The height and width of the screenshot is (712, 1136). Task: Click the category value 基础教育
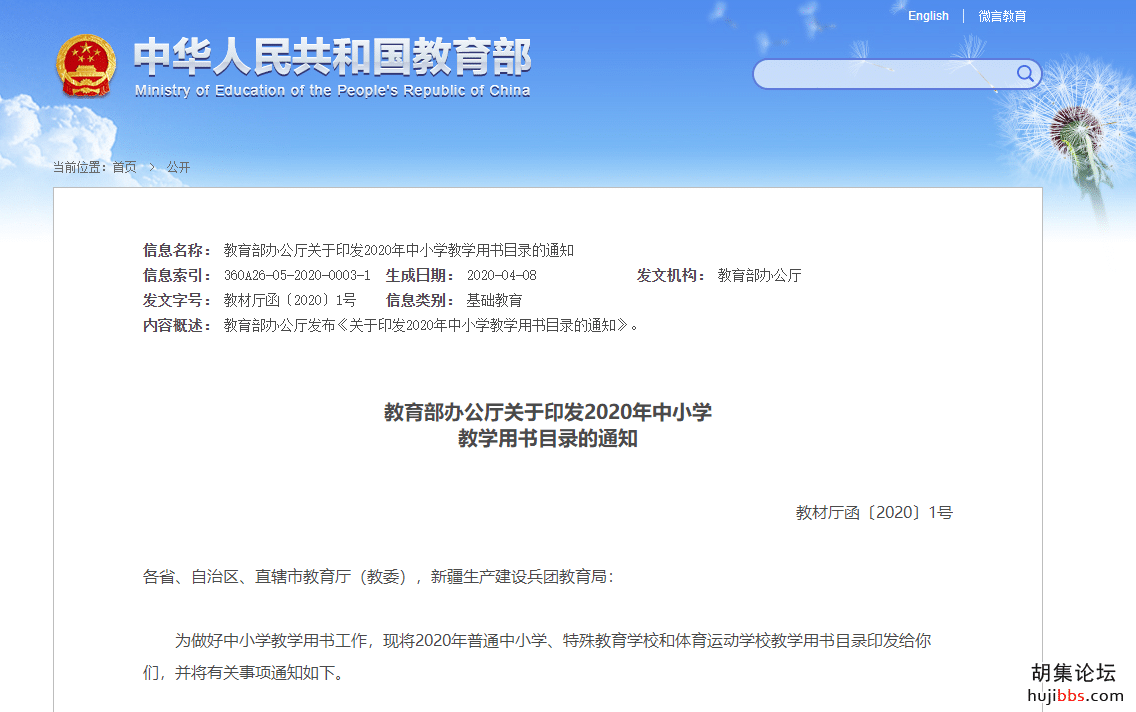[x=494, y=300]
